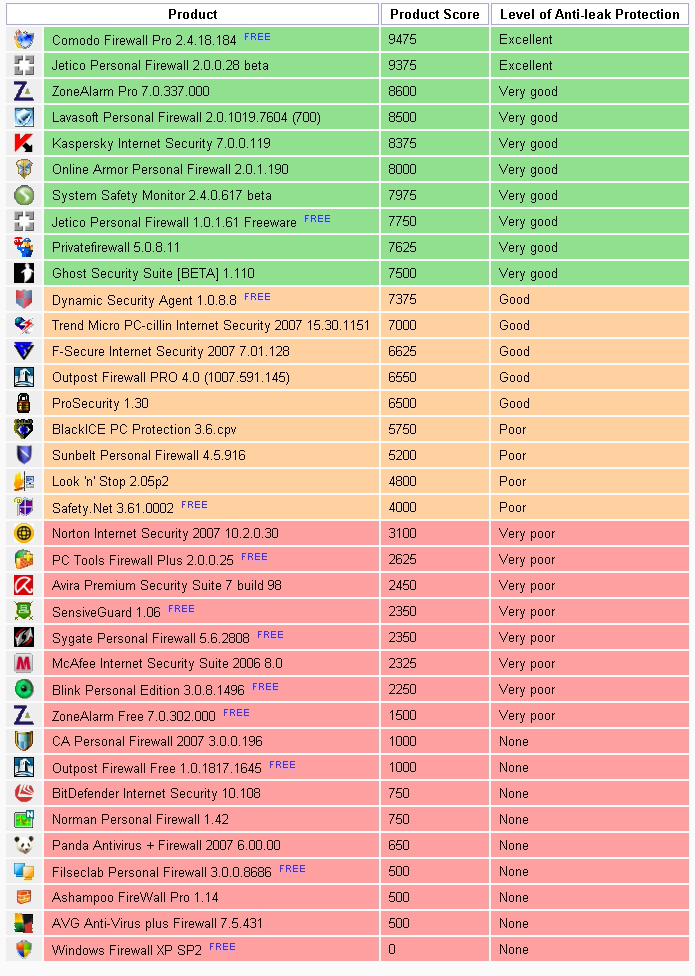Open the Online Armor Personal Firewall entry

point(170,169)
